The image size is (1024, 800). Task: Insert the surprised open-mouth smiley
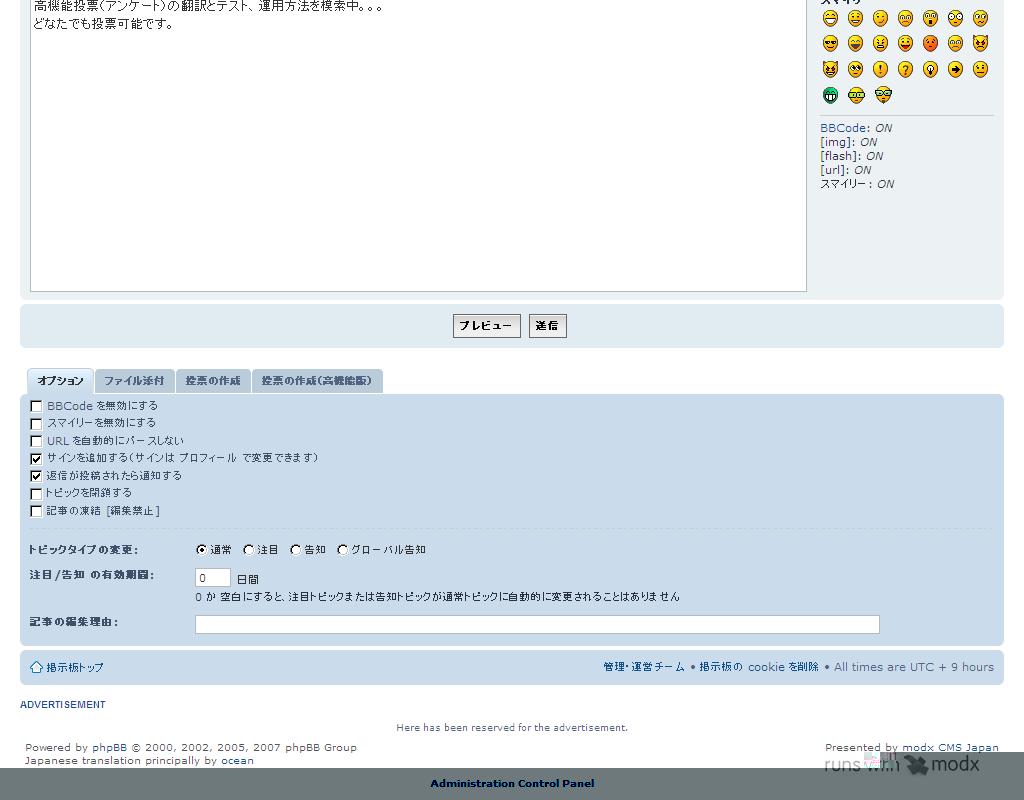[x=930, y=18]
